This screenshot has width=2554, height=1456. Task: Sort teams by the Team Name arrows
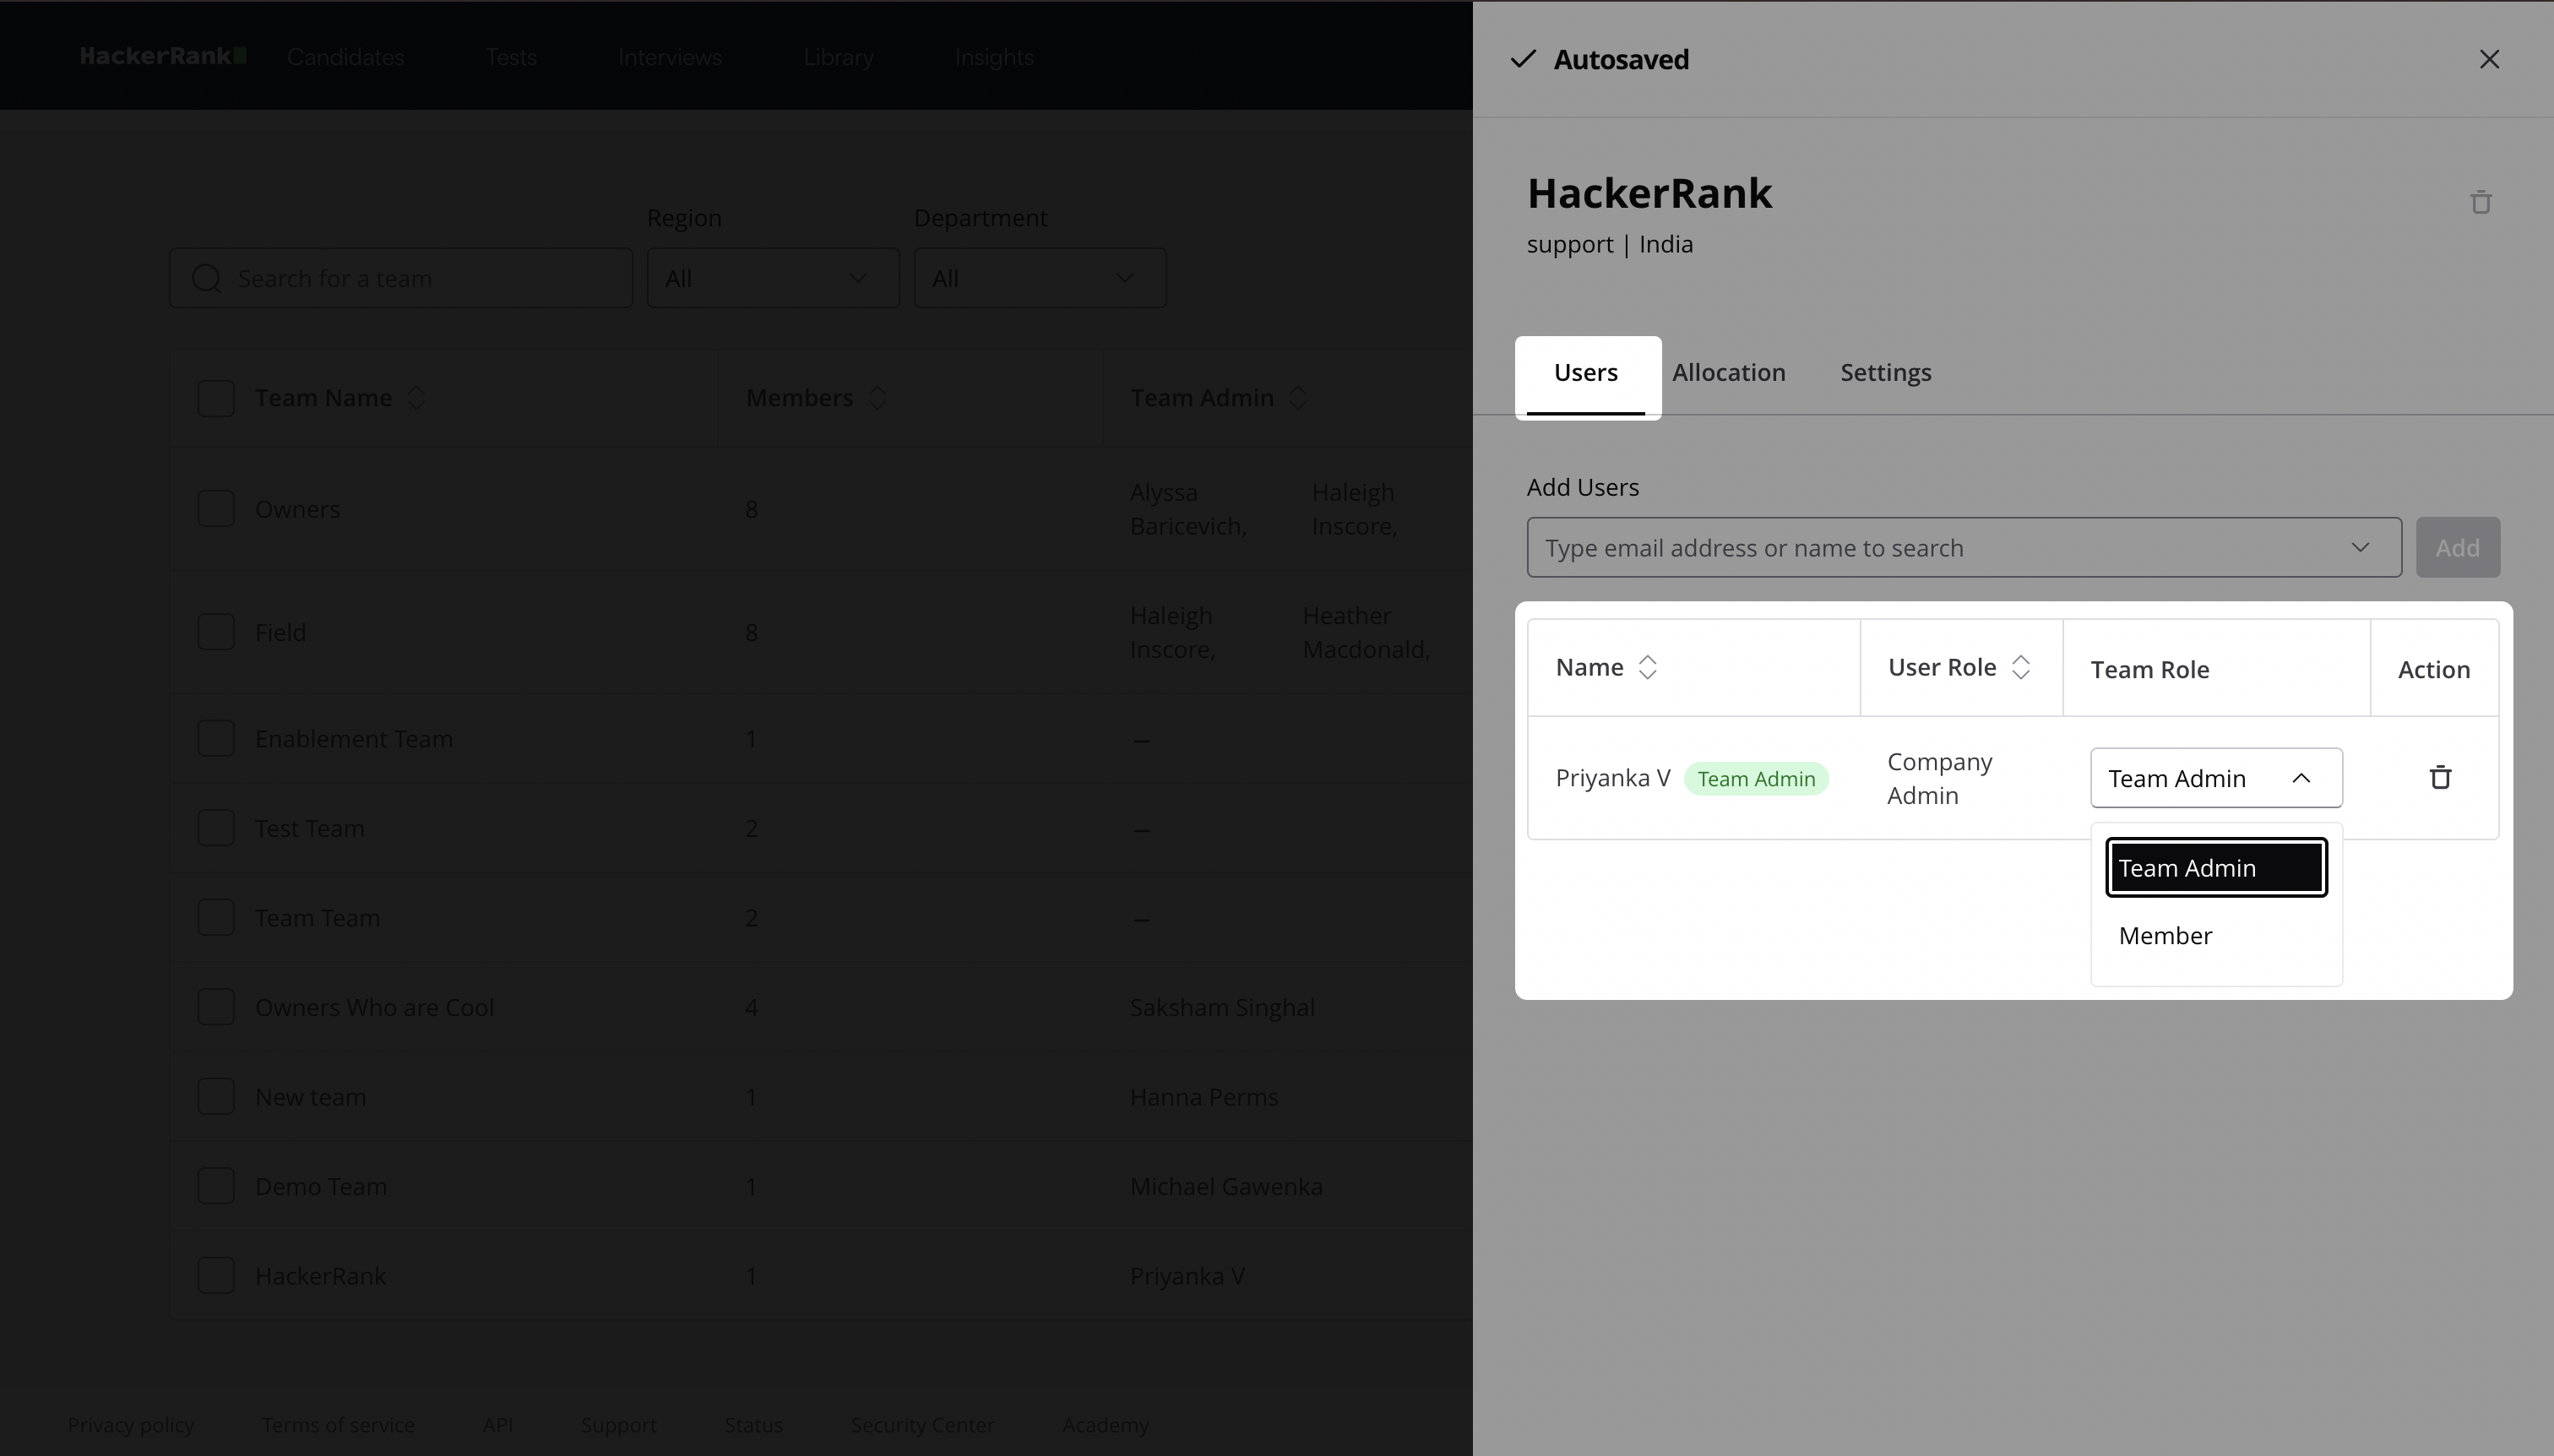click(x=416, y=398)
